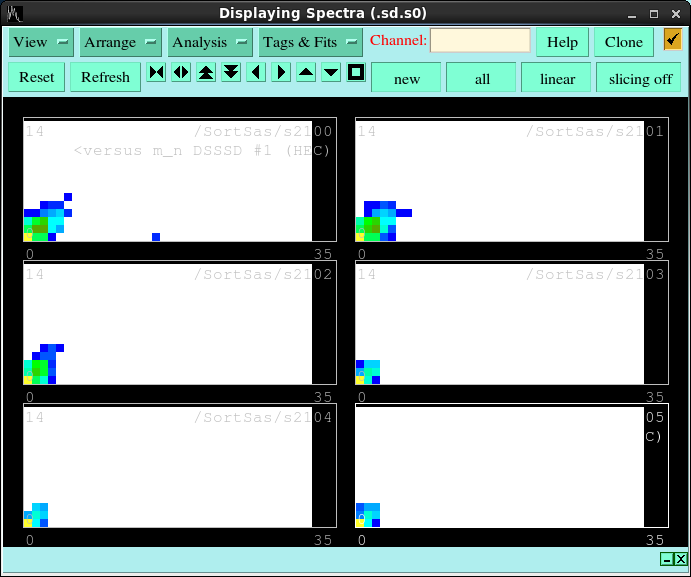Click the green X icon in status bar
The height and width of the screenshot is (577, 691).
click(681, 559)
